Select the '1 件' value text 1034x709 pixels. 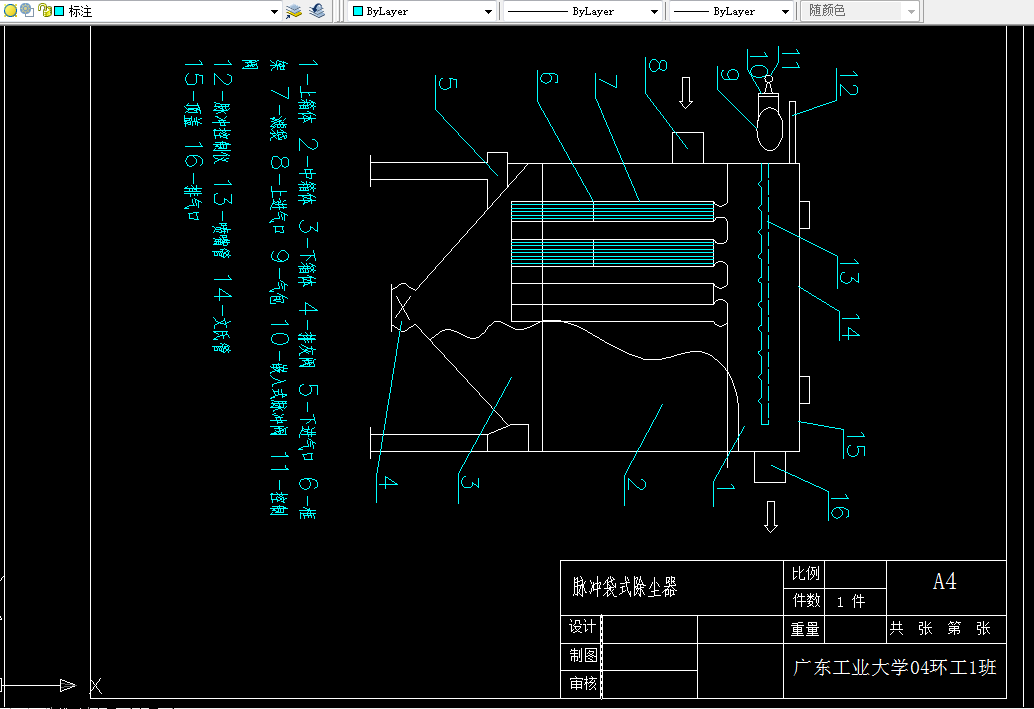pos(851,601)
